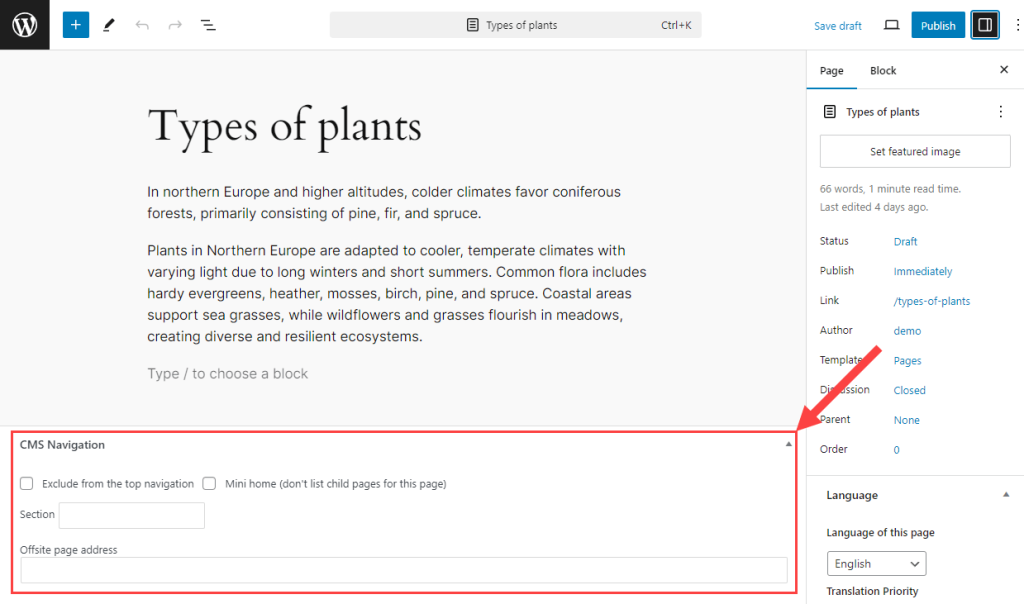Click the WordPress logo
The image size is (1024, 604).
[x=24, y=24]
